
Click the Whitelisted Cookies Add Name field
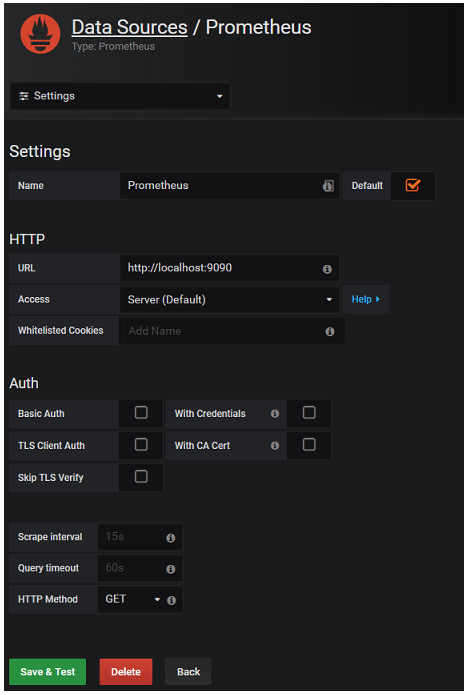click(x=234, y=331)
